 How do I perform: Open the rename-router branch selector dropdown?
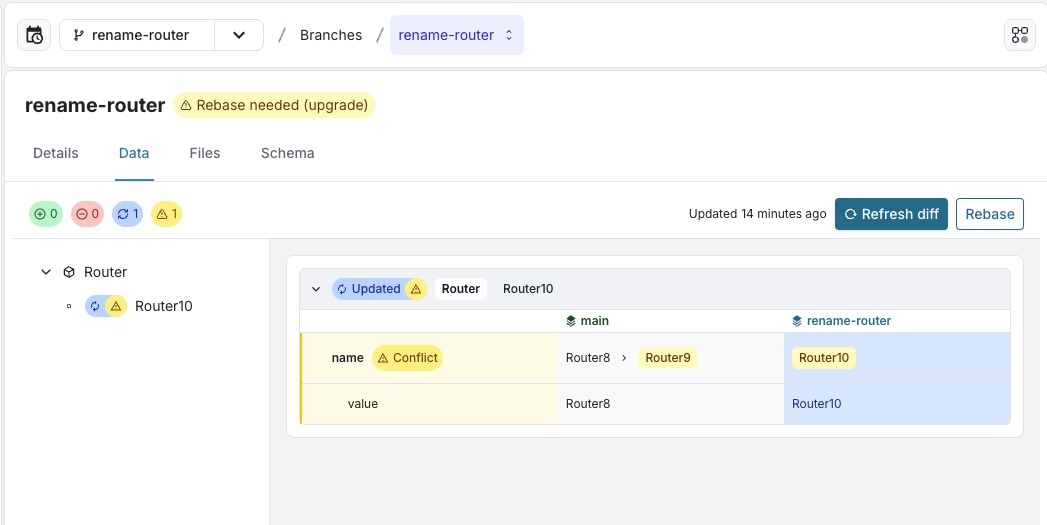[x=239, y=35]
